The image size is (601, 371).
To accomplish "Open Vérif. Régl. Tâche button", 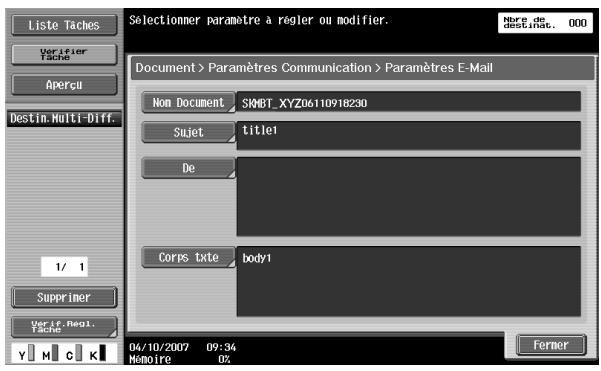I will (64, 327).
